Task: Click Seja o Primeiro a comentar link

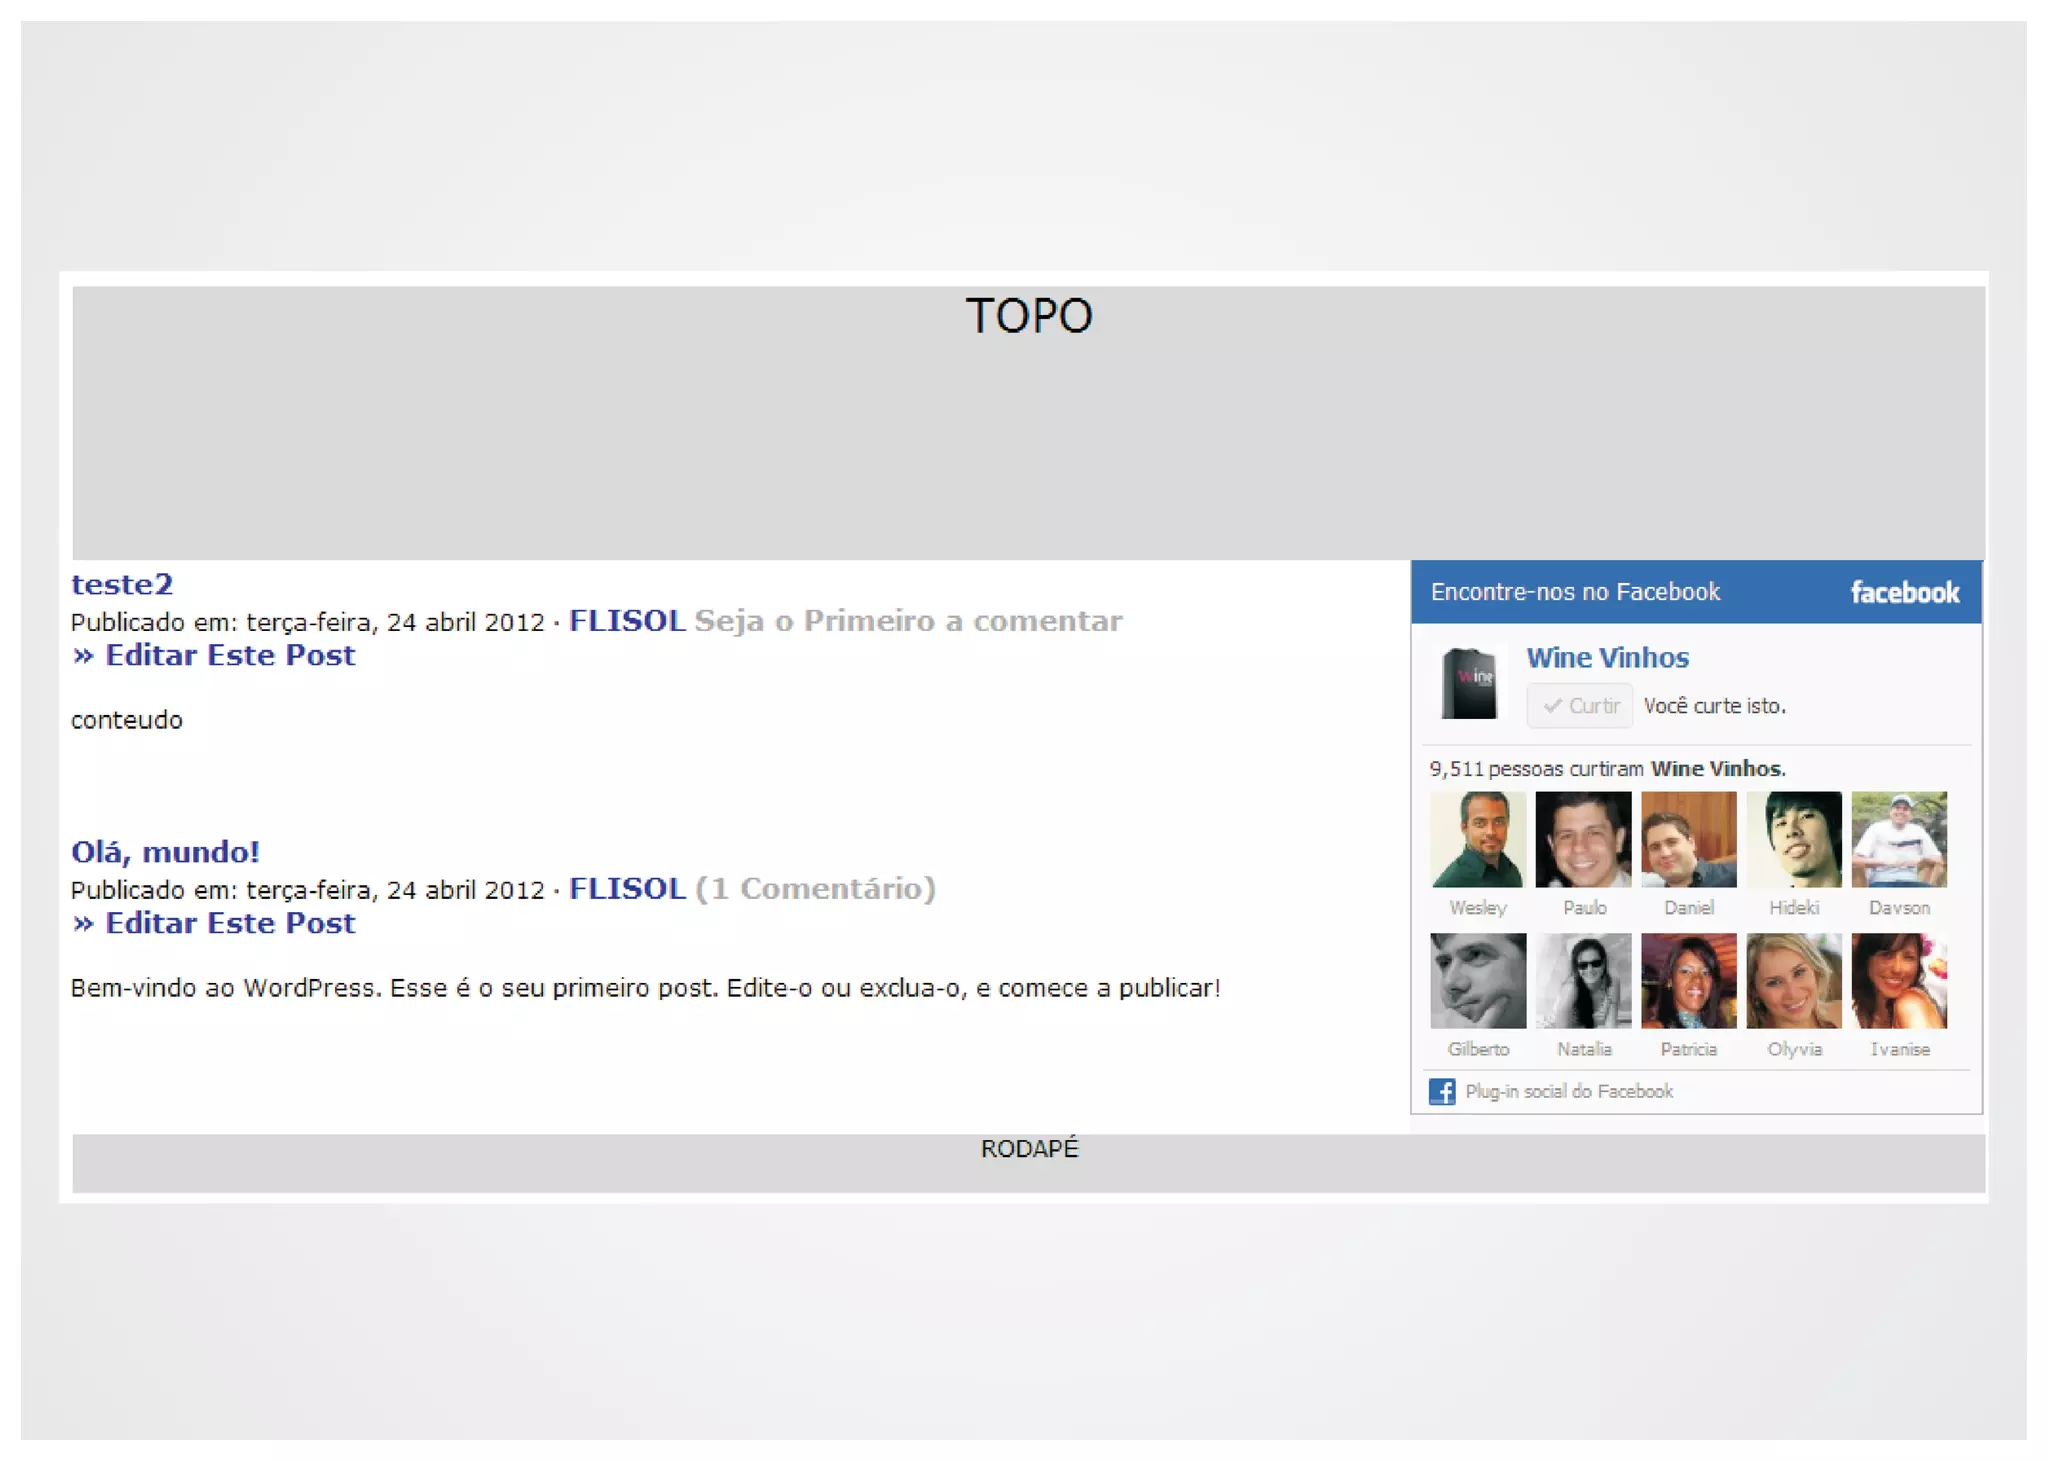Action: [908, 621]
